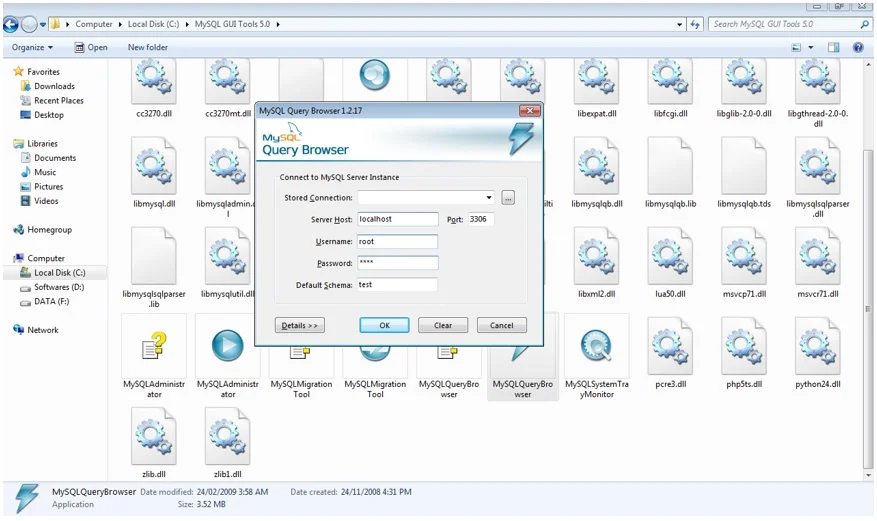This screenshot has height=521, width=877.
Task: Click the Default Schema input field
Action: [x=398, y=285]
